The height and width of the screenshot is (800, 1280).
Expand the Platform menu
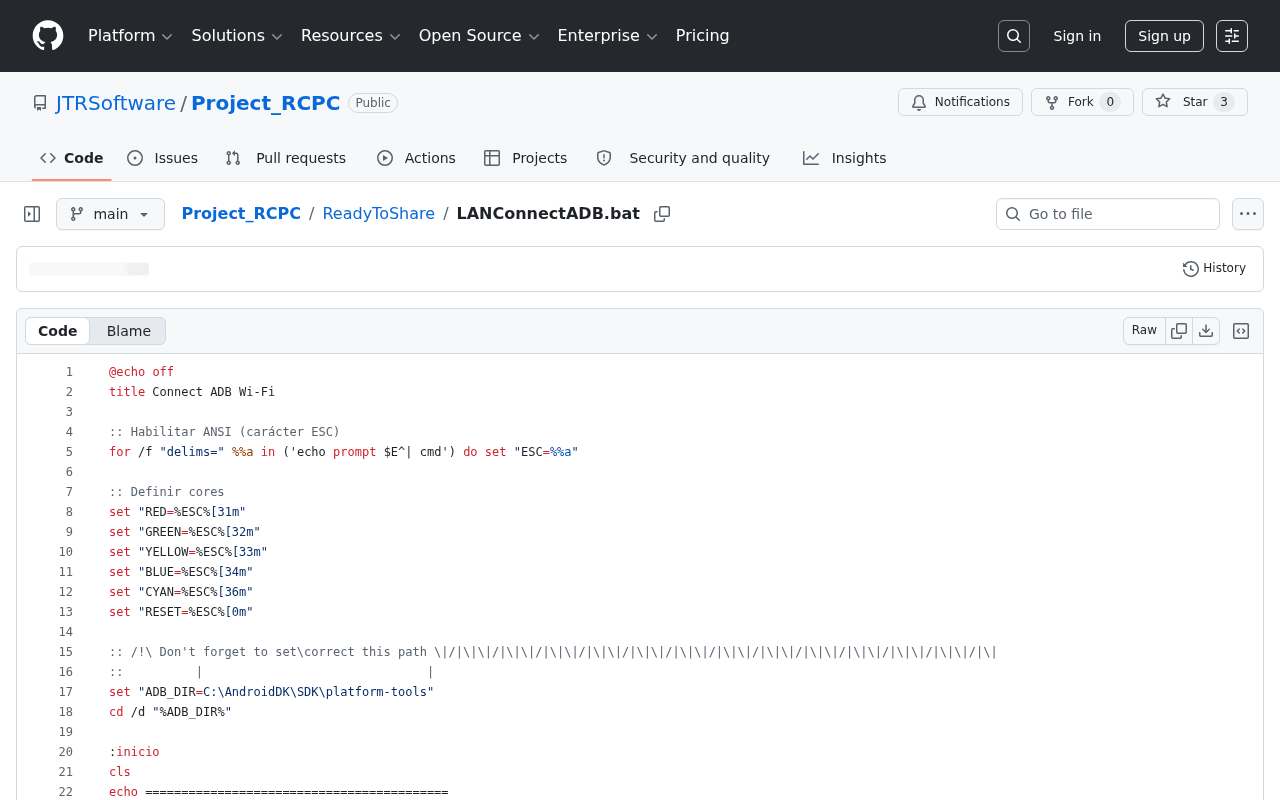click(x=130, y=36)
